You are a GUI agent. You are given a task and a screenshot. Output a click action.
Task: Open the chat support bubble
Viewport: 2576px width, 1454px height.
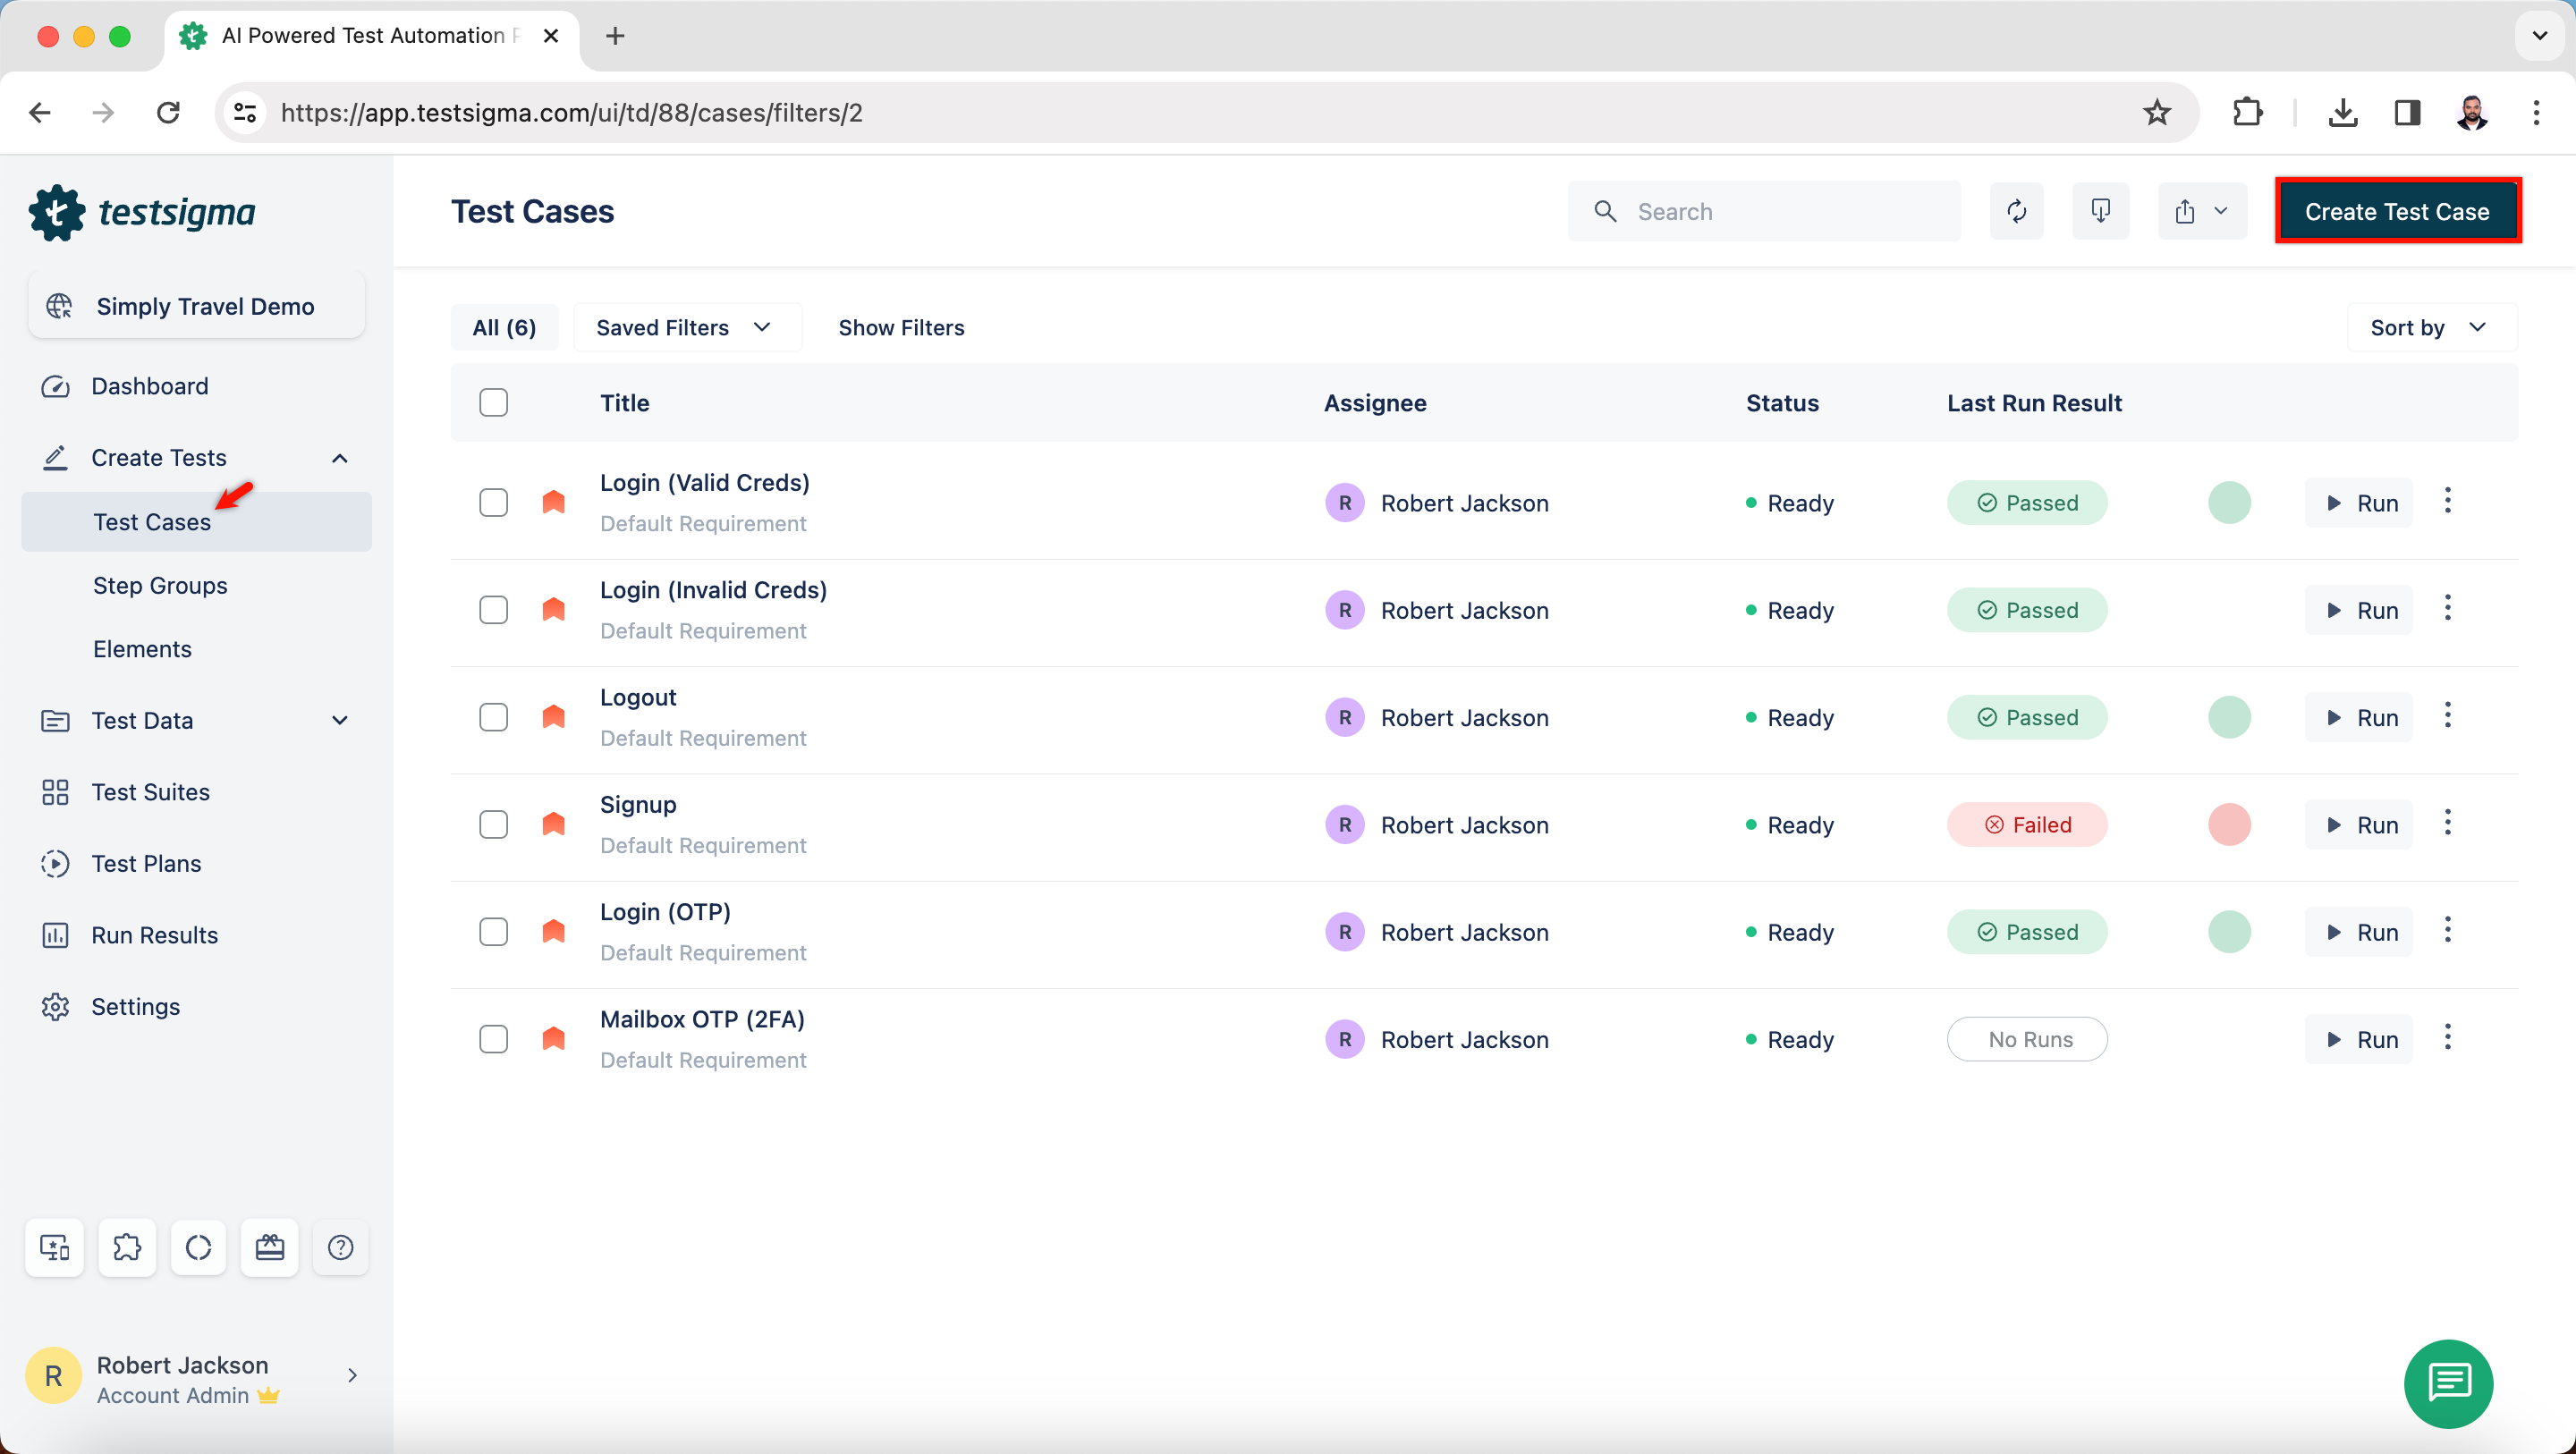(x=2448, y=1383)
